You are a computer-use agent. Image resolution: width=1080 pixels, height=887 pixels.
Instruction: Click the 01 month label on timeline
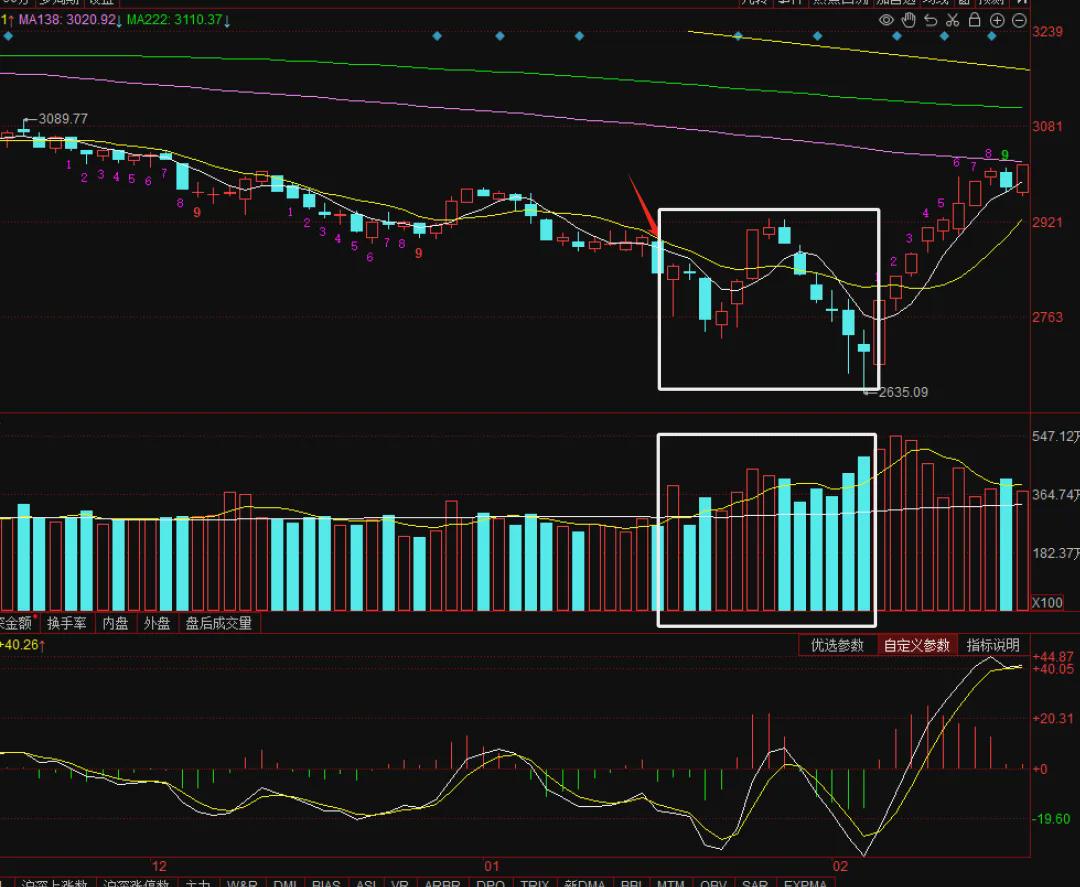(491, 866)
